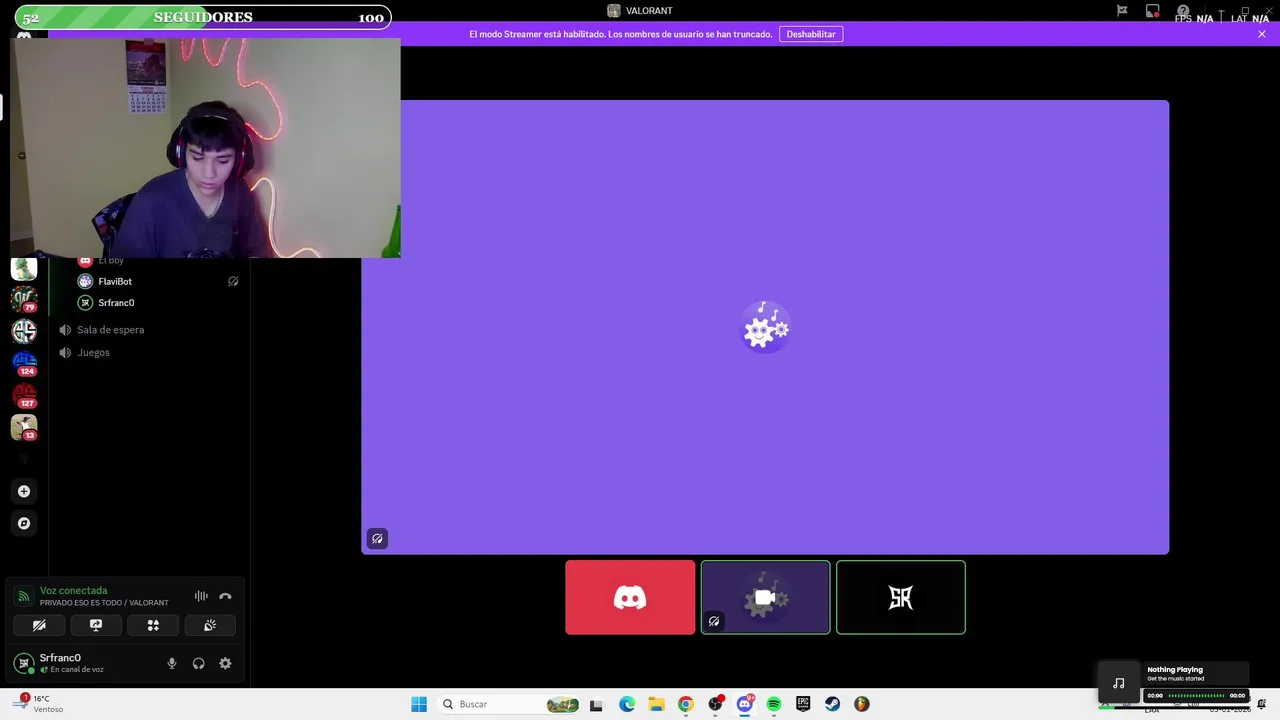Open activities launcher in voice panel

pos(153,625)
